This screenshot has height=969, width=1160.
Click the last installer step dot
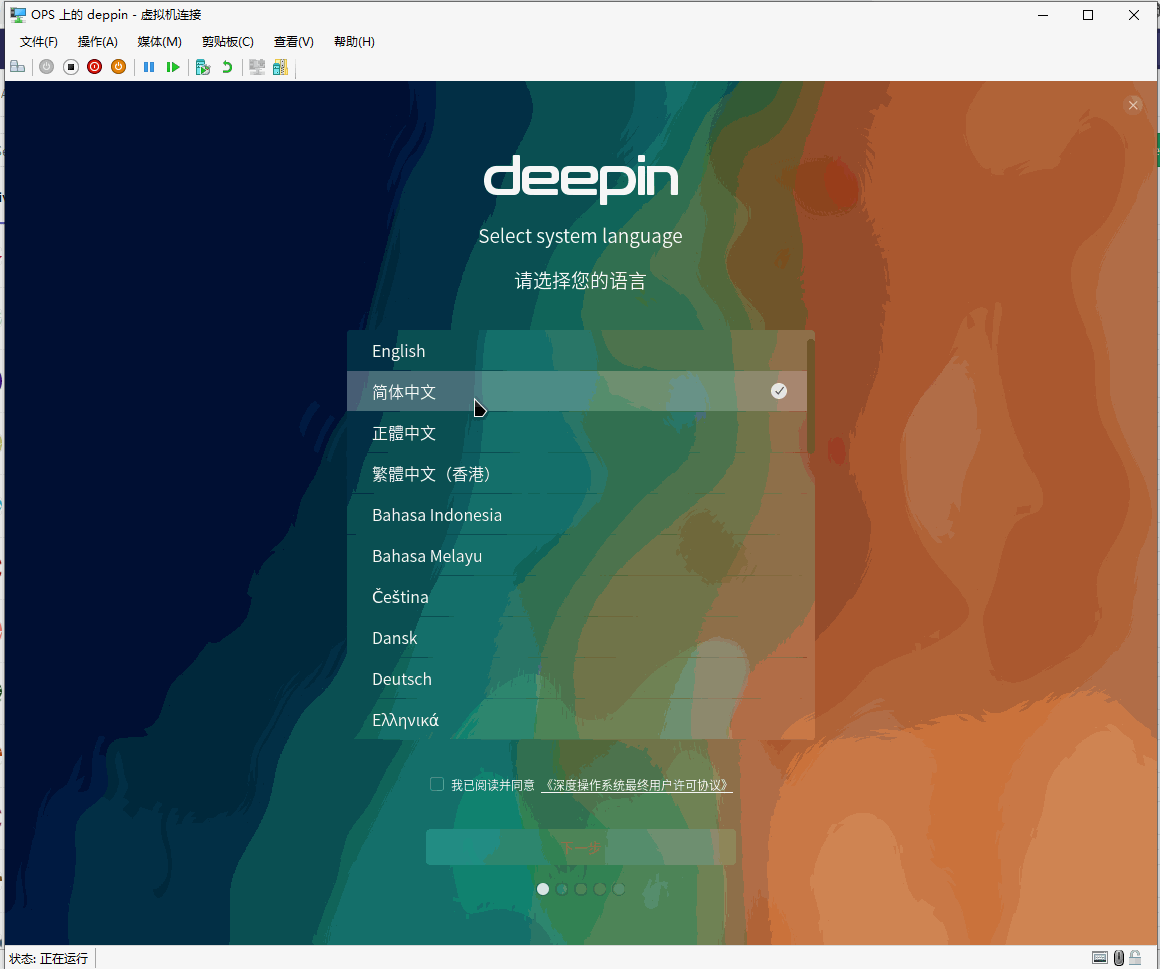point(619,889)
